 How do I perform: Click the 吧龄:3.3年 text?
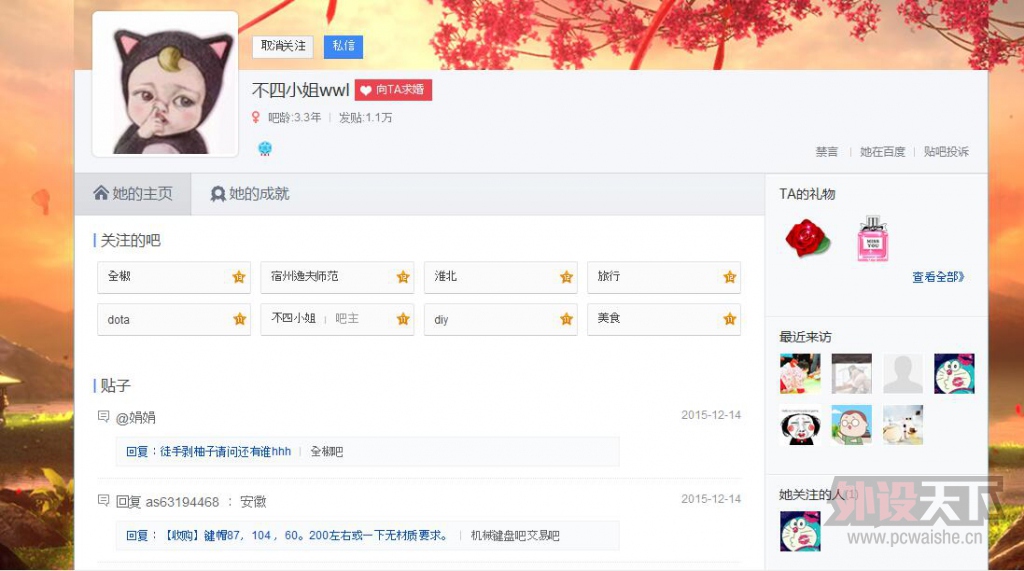tap(295, 118)
